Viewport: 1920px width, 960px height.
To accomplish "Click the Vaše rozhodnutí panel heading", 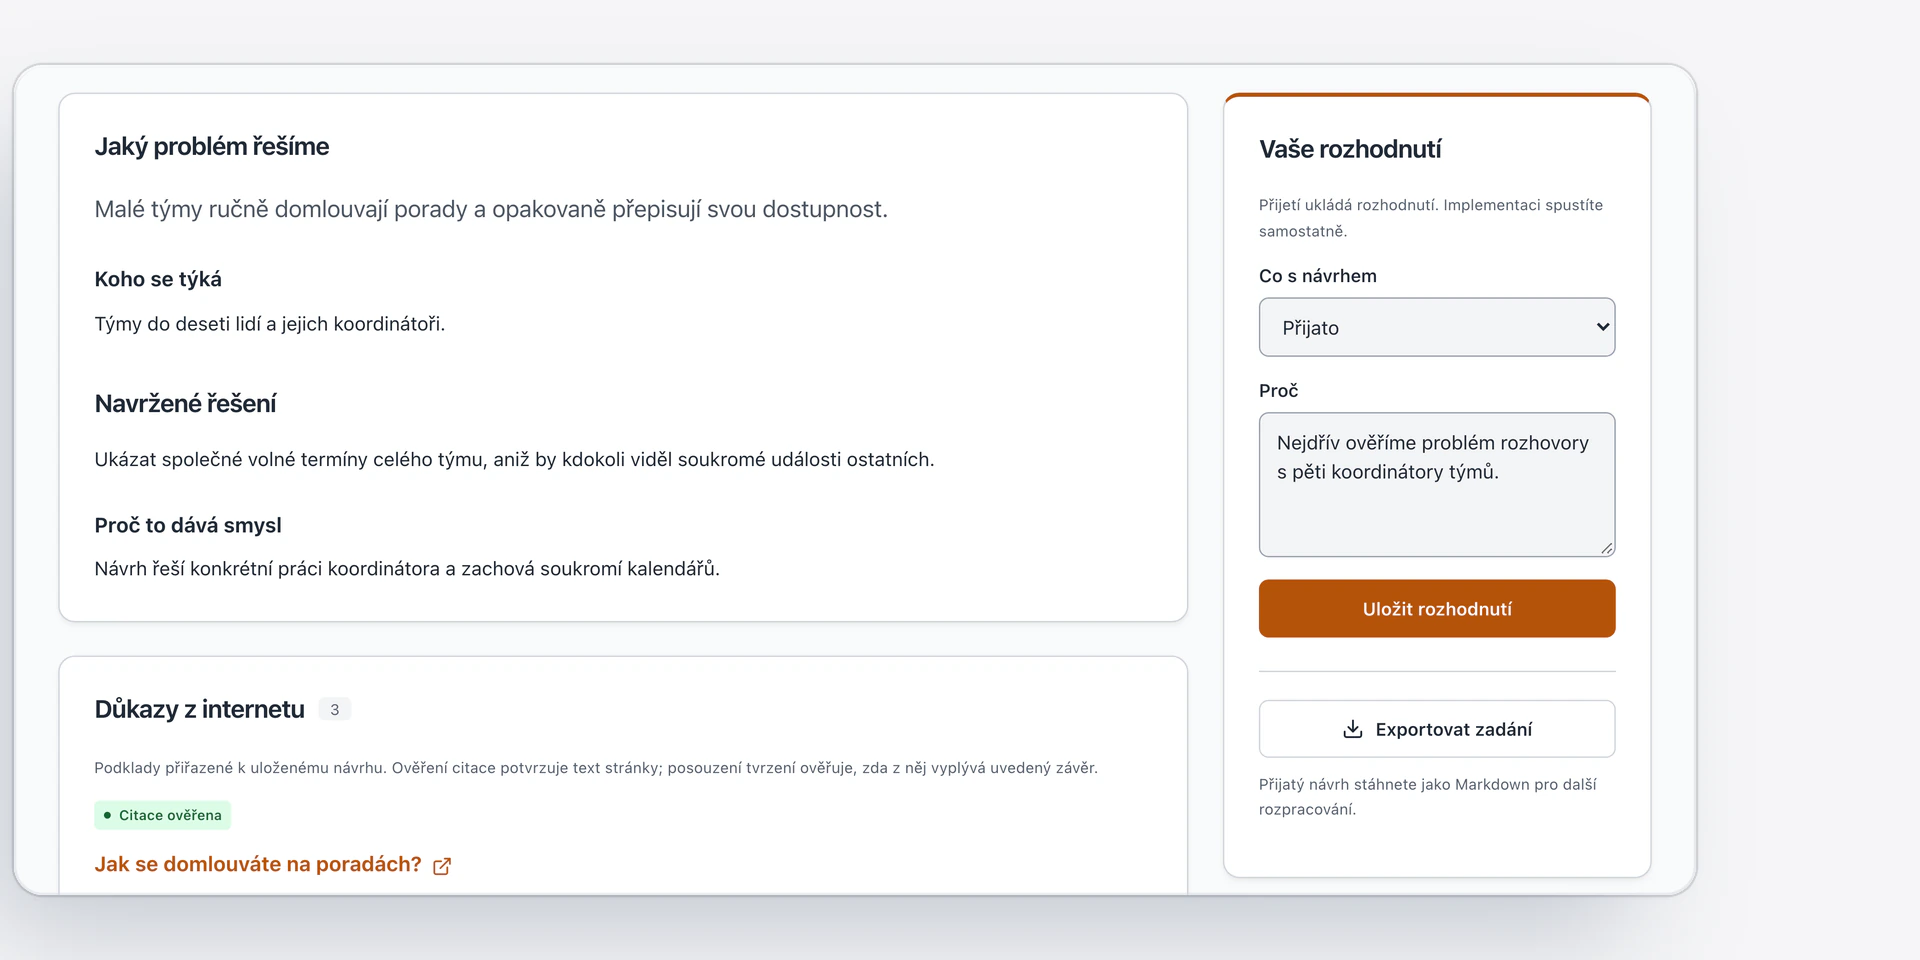I will pos(1350,149).
